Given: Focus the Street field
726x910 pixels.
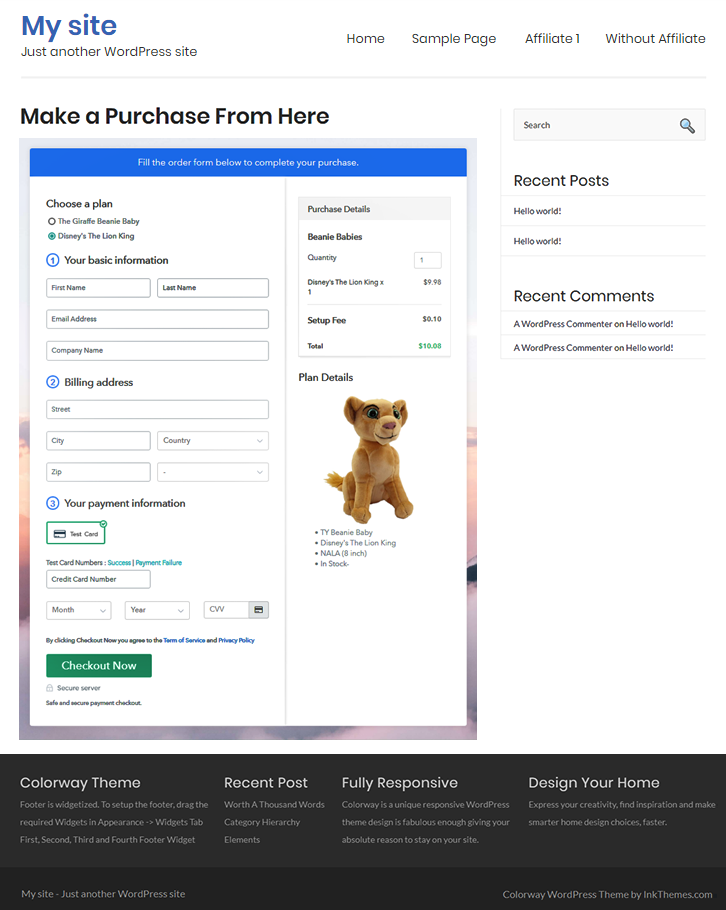Looking at the screenshot, I should point(157,409).
